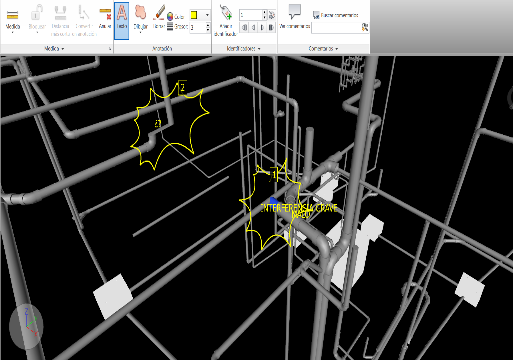The width and height of the screenshot is (513, 360).
Task: Open the Bloquear button dropdown arrow
Action: click(x=37, y=32)
